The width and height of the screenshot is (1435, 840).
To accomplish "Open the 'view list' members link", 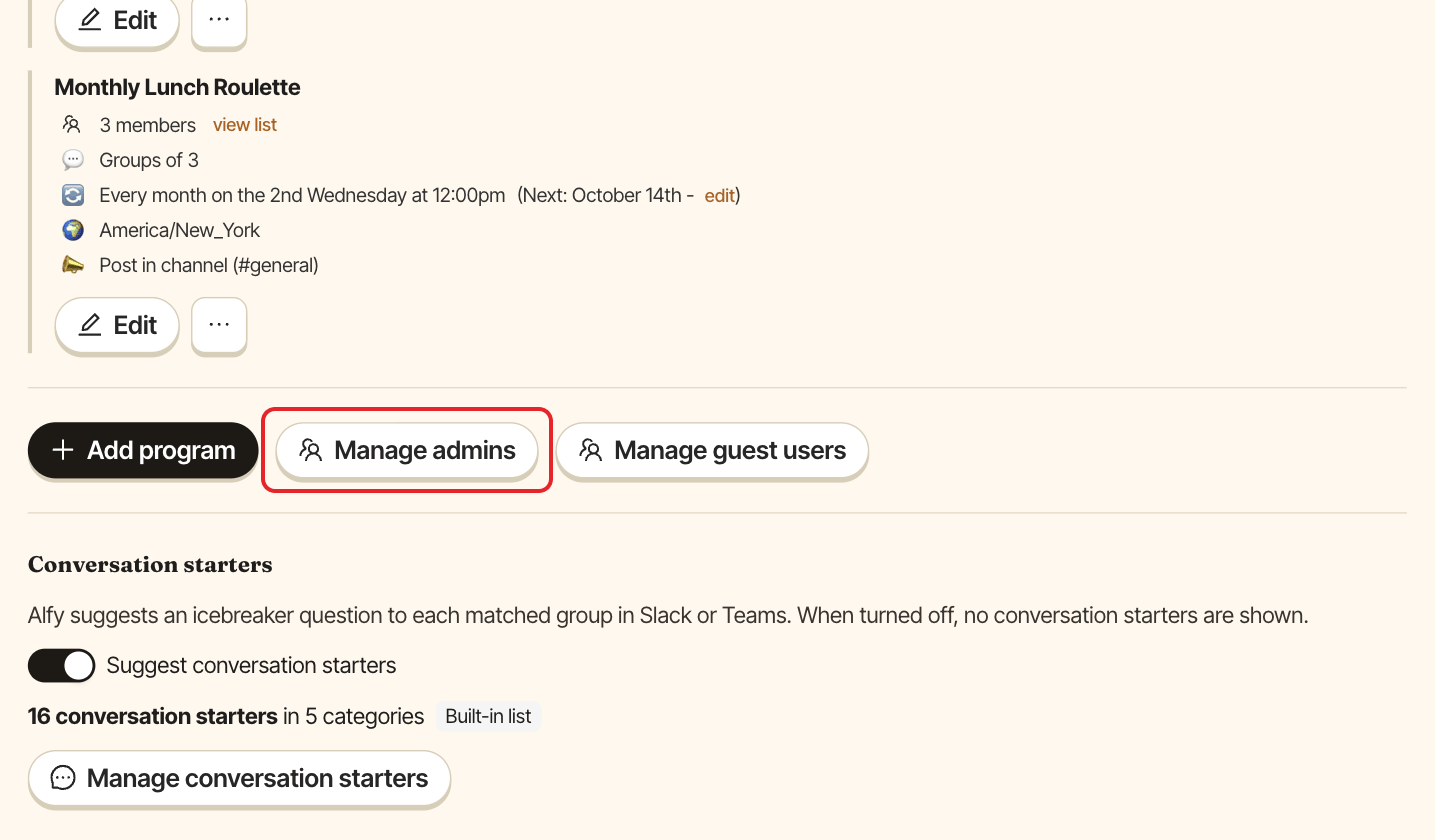I will [x=245, y=125].
